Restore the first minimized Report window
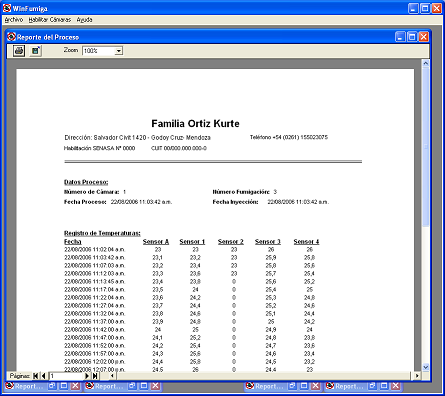445x396 pixels. [52, 386]
